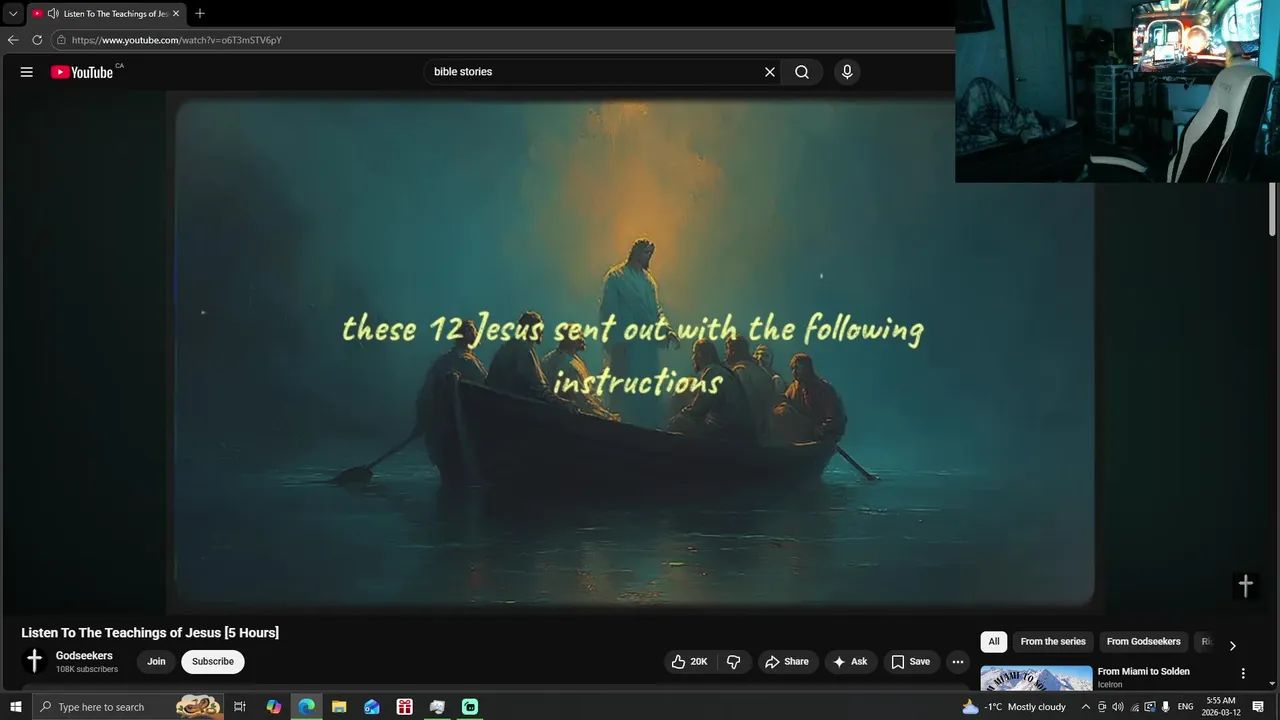The height and width of the screenshot is (720, 1280).
Task: Select 'Listen To The Teachings of Jesus' tab
Action: coord(106,14)
